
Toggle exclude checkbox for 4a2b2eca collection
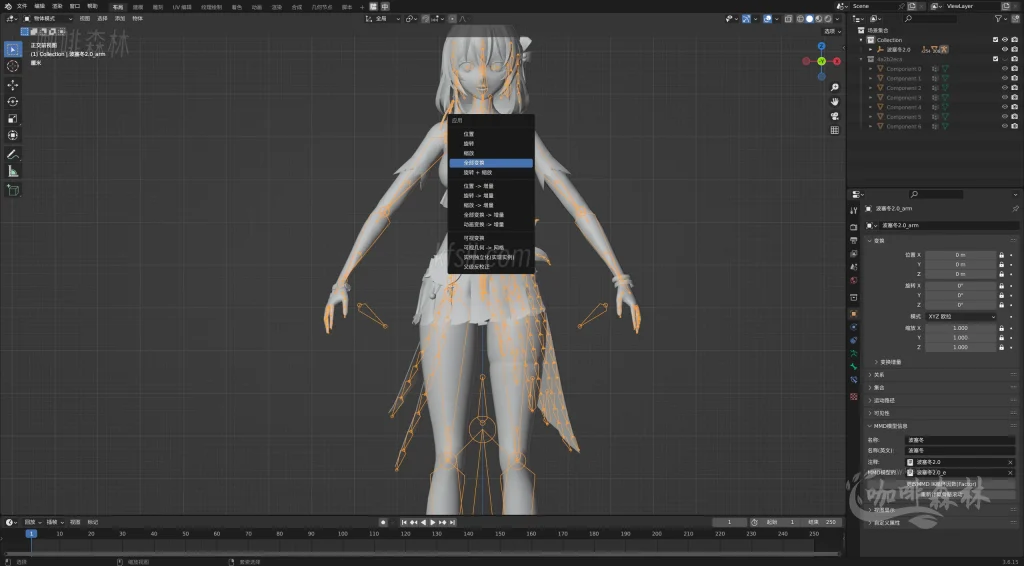(995, 59)
